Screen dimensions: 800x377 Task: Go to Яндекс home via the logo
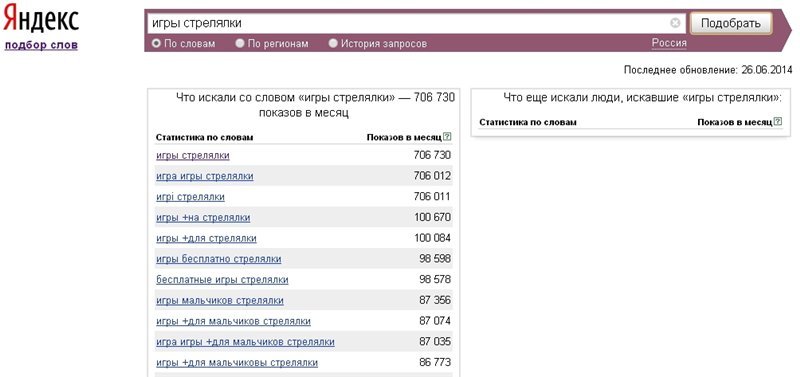click(x=41, y=20)
